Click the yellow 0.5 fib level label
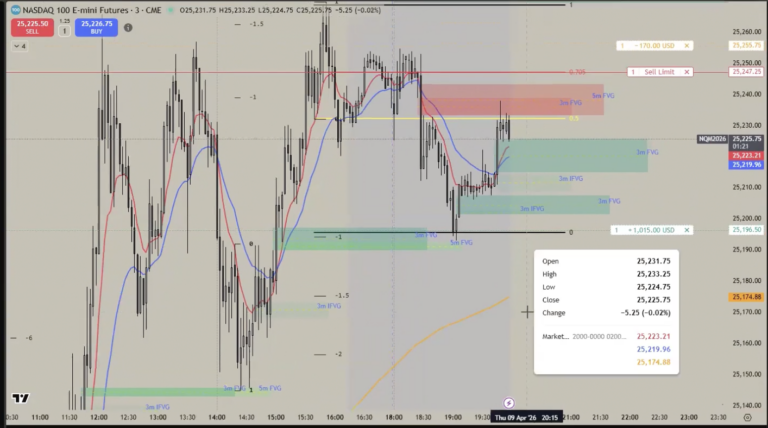Viewport: 768px width, 428px height. [574, 119]
